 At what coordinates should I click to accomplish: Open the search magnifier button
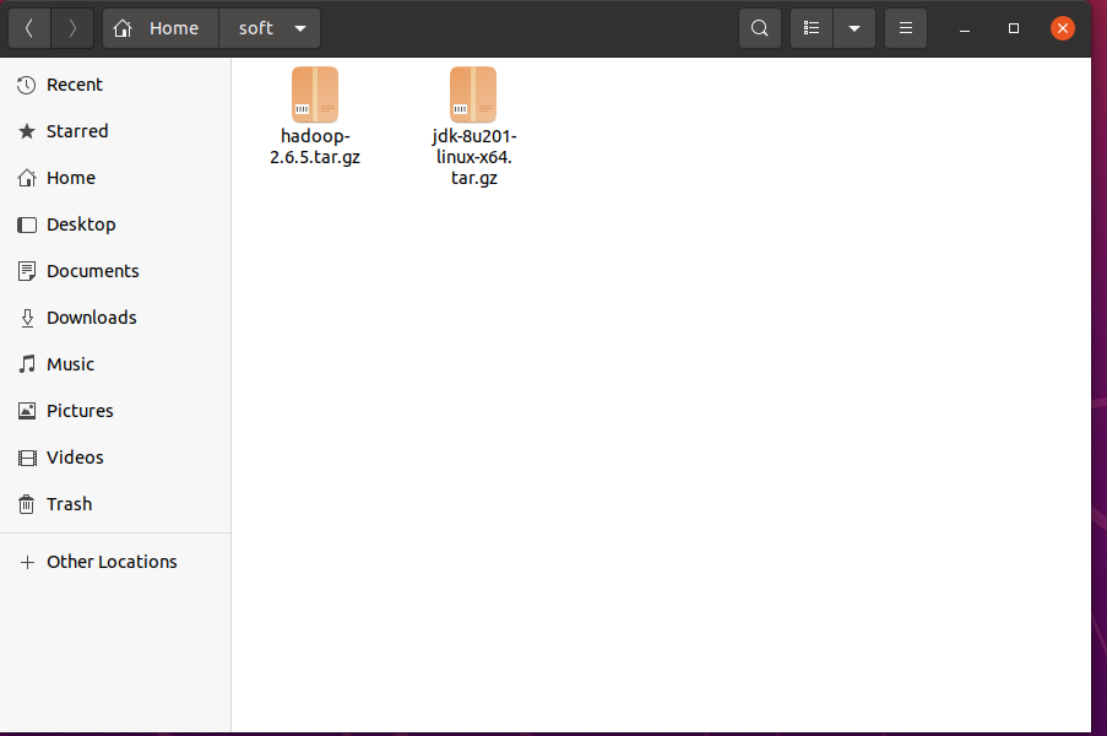tap(760, 28)
